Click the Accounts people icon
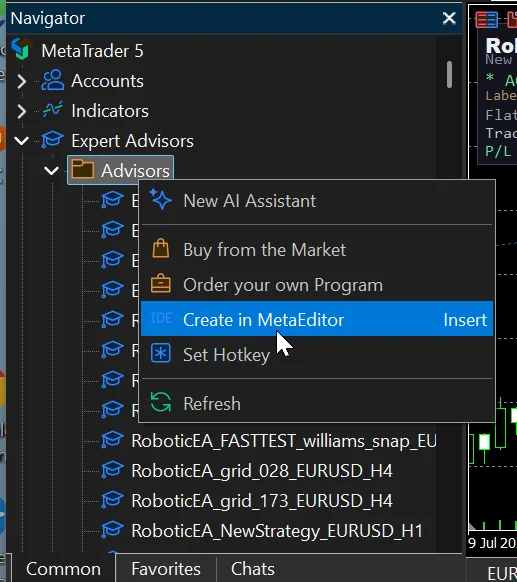Viewport: 517px width, 582px height. 52,80
